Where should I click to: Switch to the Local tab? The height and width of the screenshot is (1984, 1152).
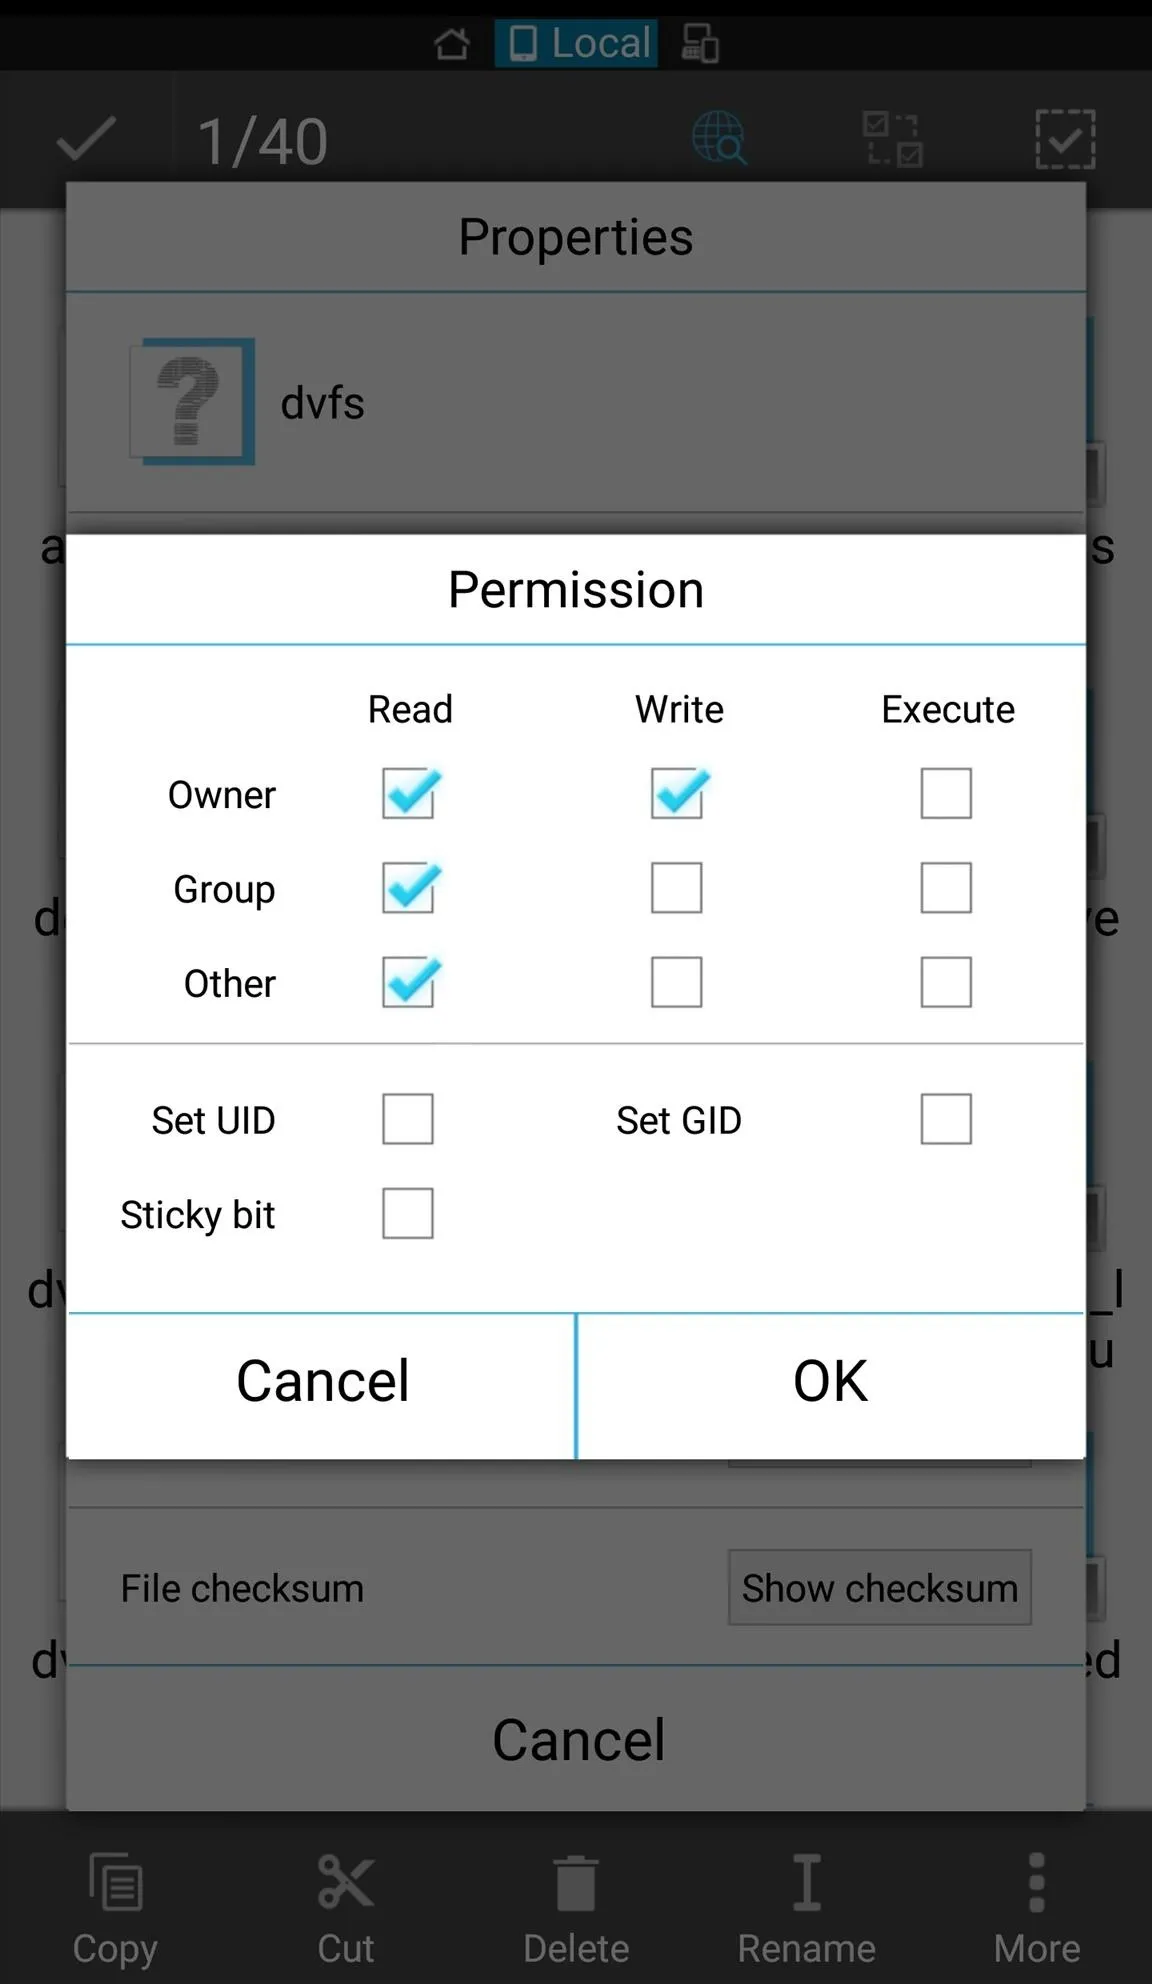(577, 43)
